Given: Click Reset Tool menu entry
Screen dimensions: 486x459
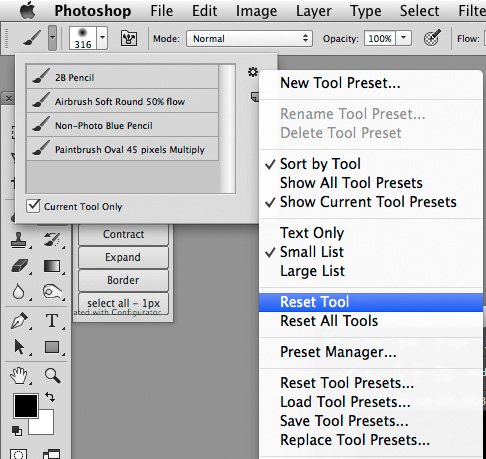Looking at the screenshot, I should pos(371,302).
